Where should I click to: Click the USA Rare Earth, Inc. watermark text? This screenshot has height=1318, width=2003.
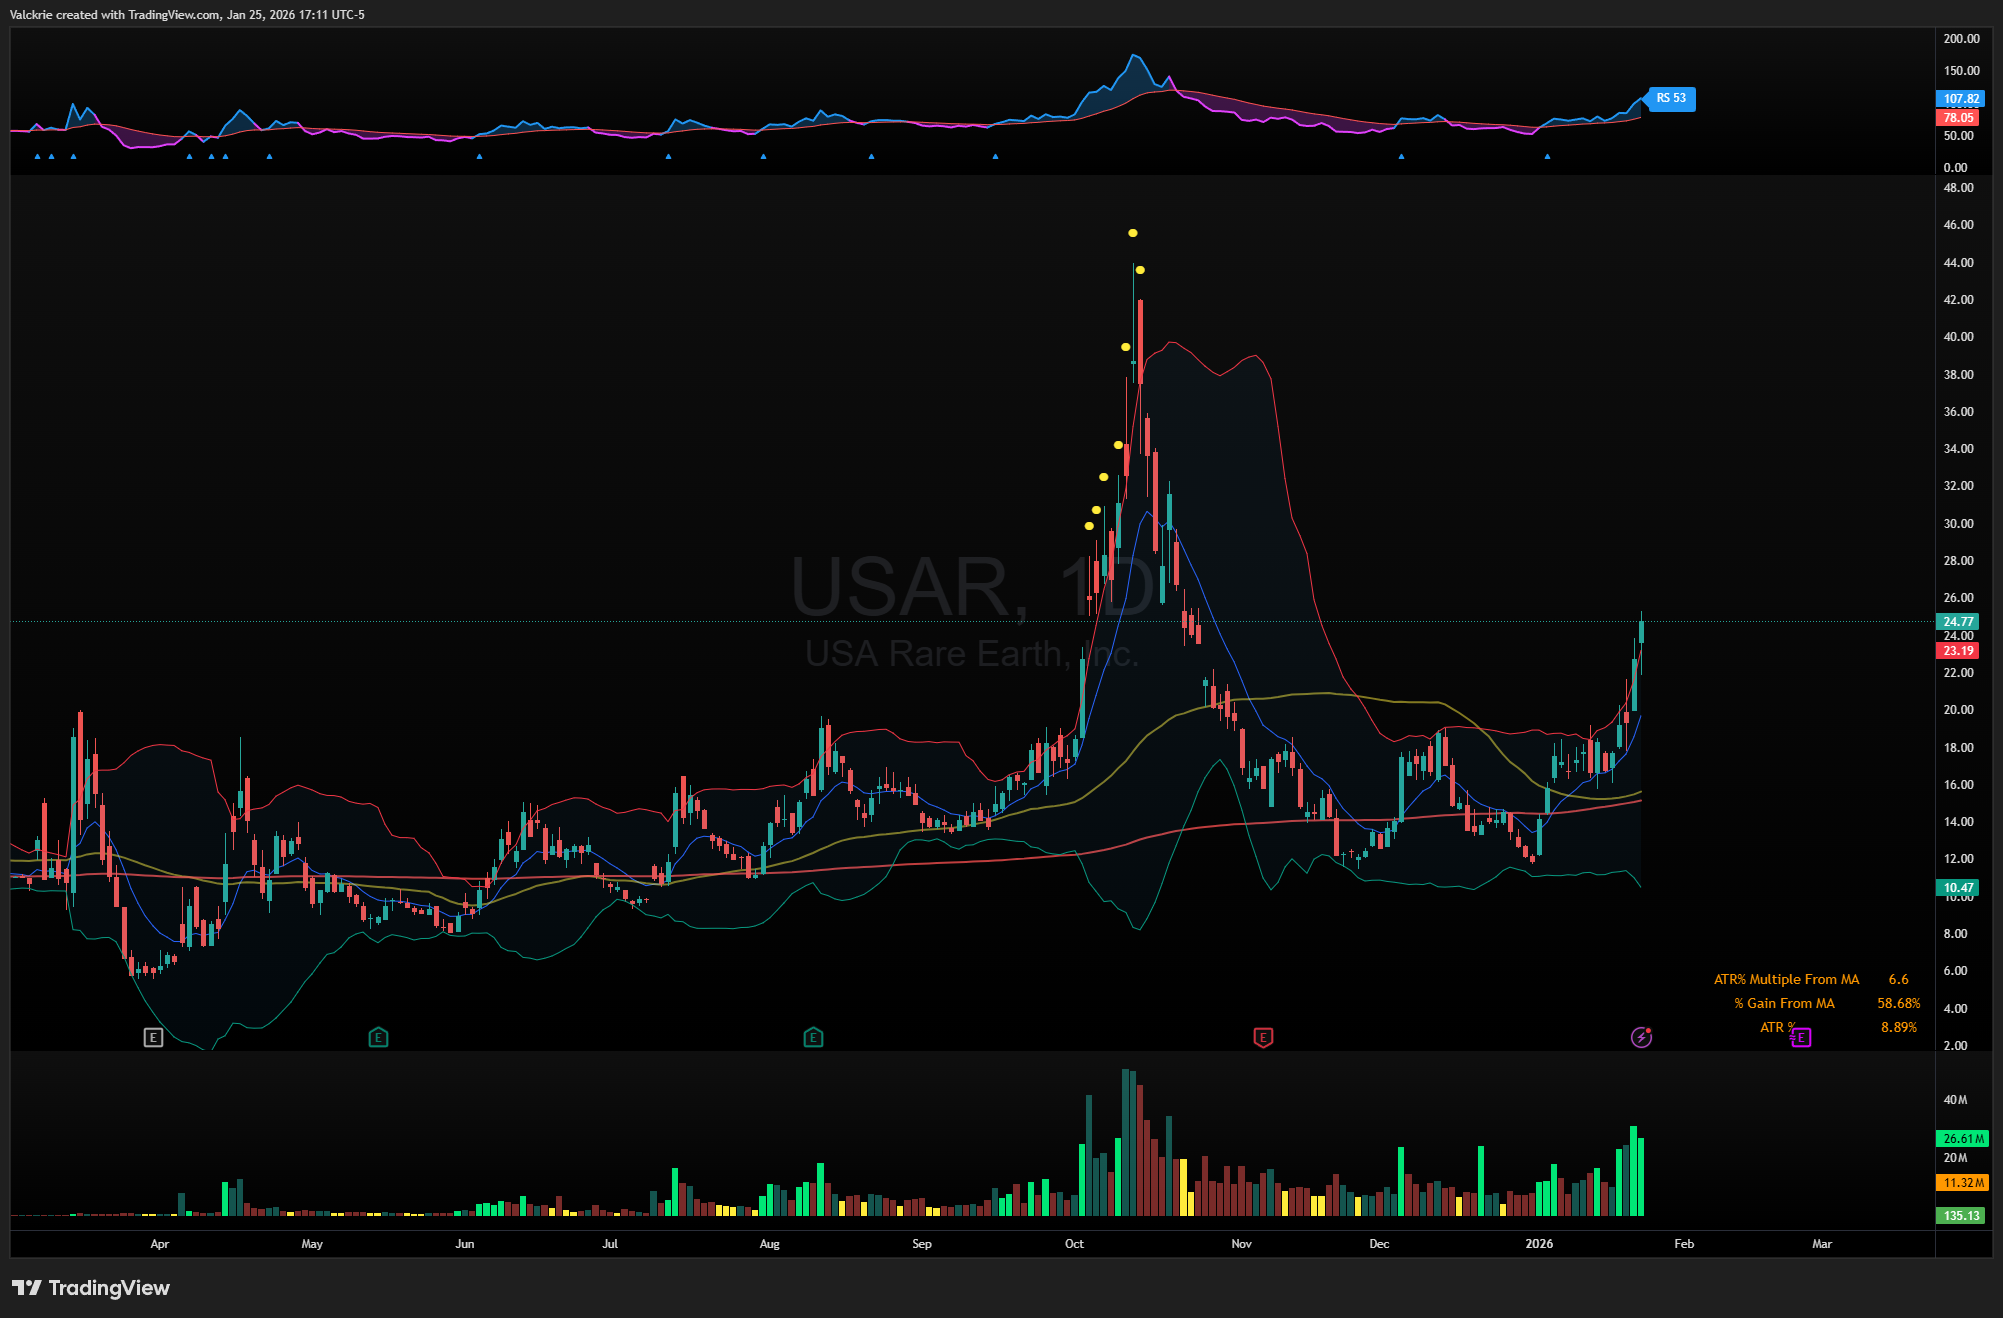(x=971, y=654)
